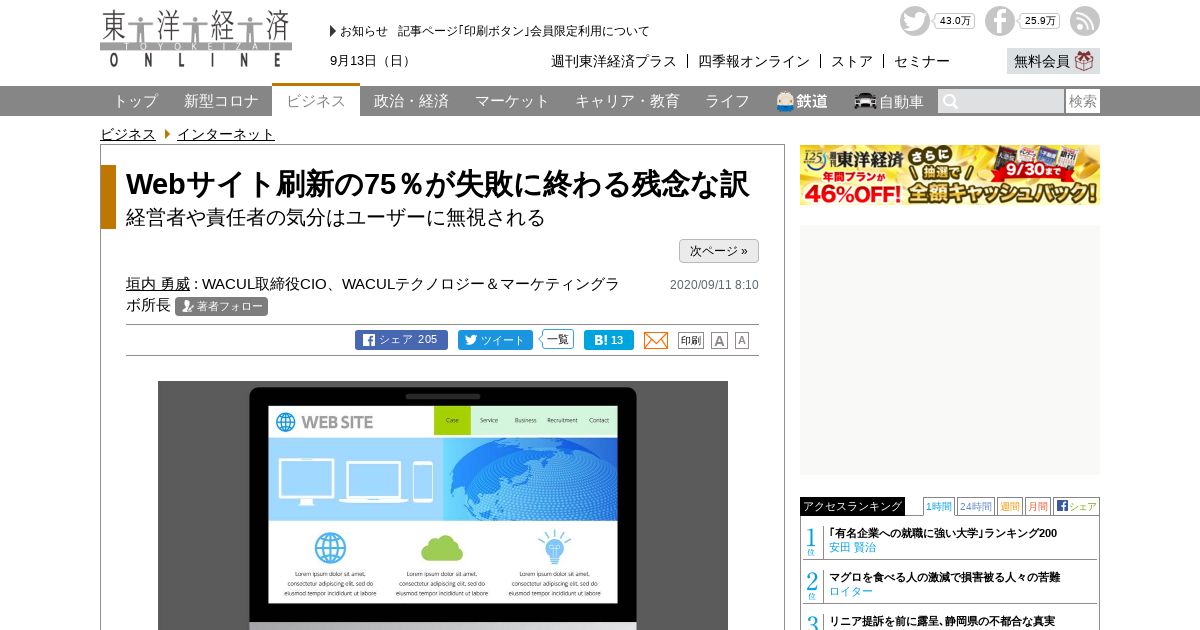Click the gift icon beside 無料会員
This screenshot has height=630, width=1200.
point(1084,61)
